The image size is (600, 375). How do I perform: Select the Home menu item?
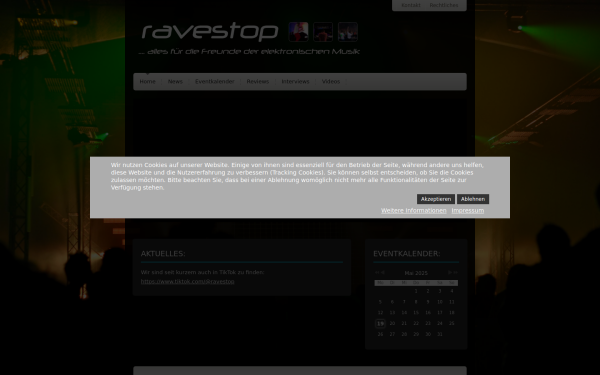pos(147,82)
